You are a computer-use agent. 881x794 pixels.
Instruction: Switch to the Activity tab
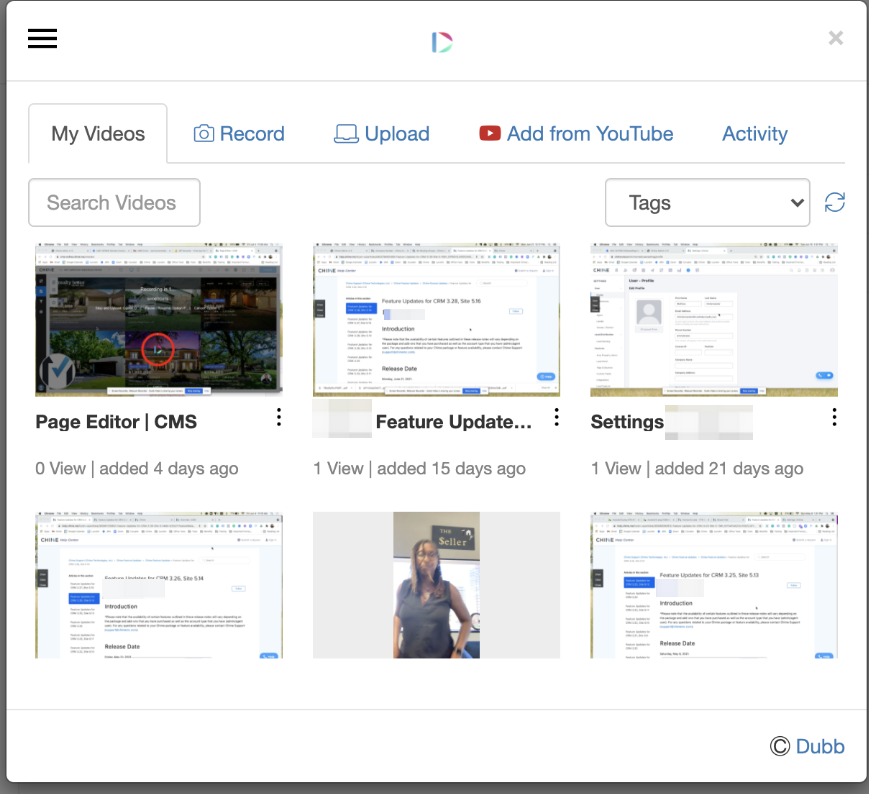click(x=755, y=133)
